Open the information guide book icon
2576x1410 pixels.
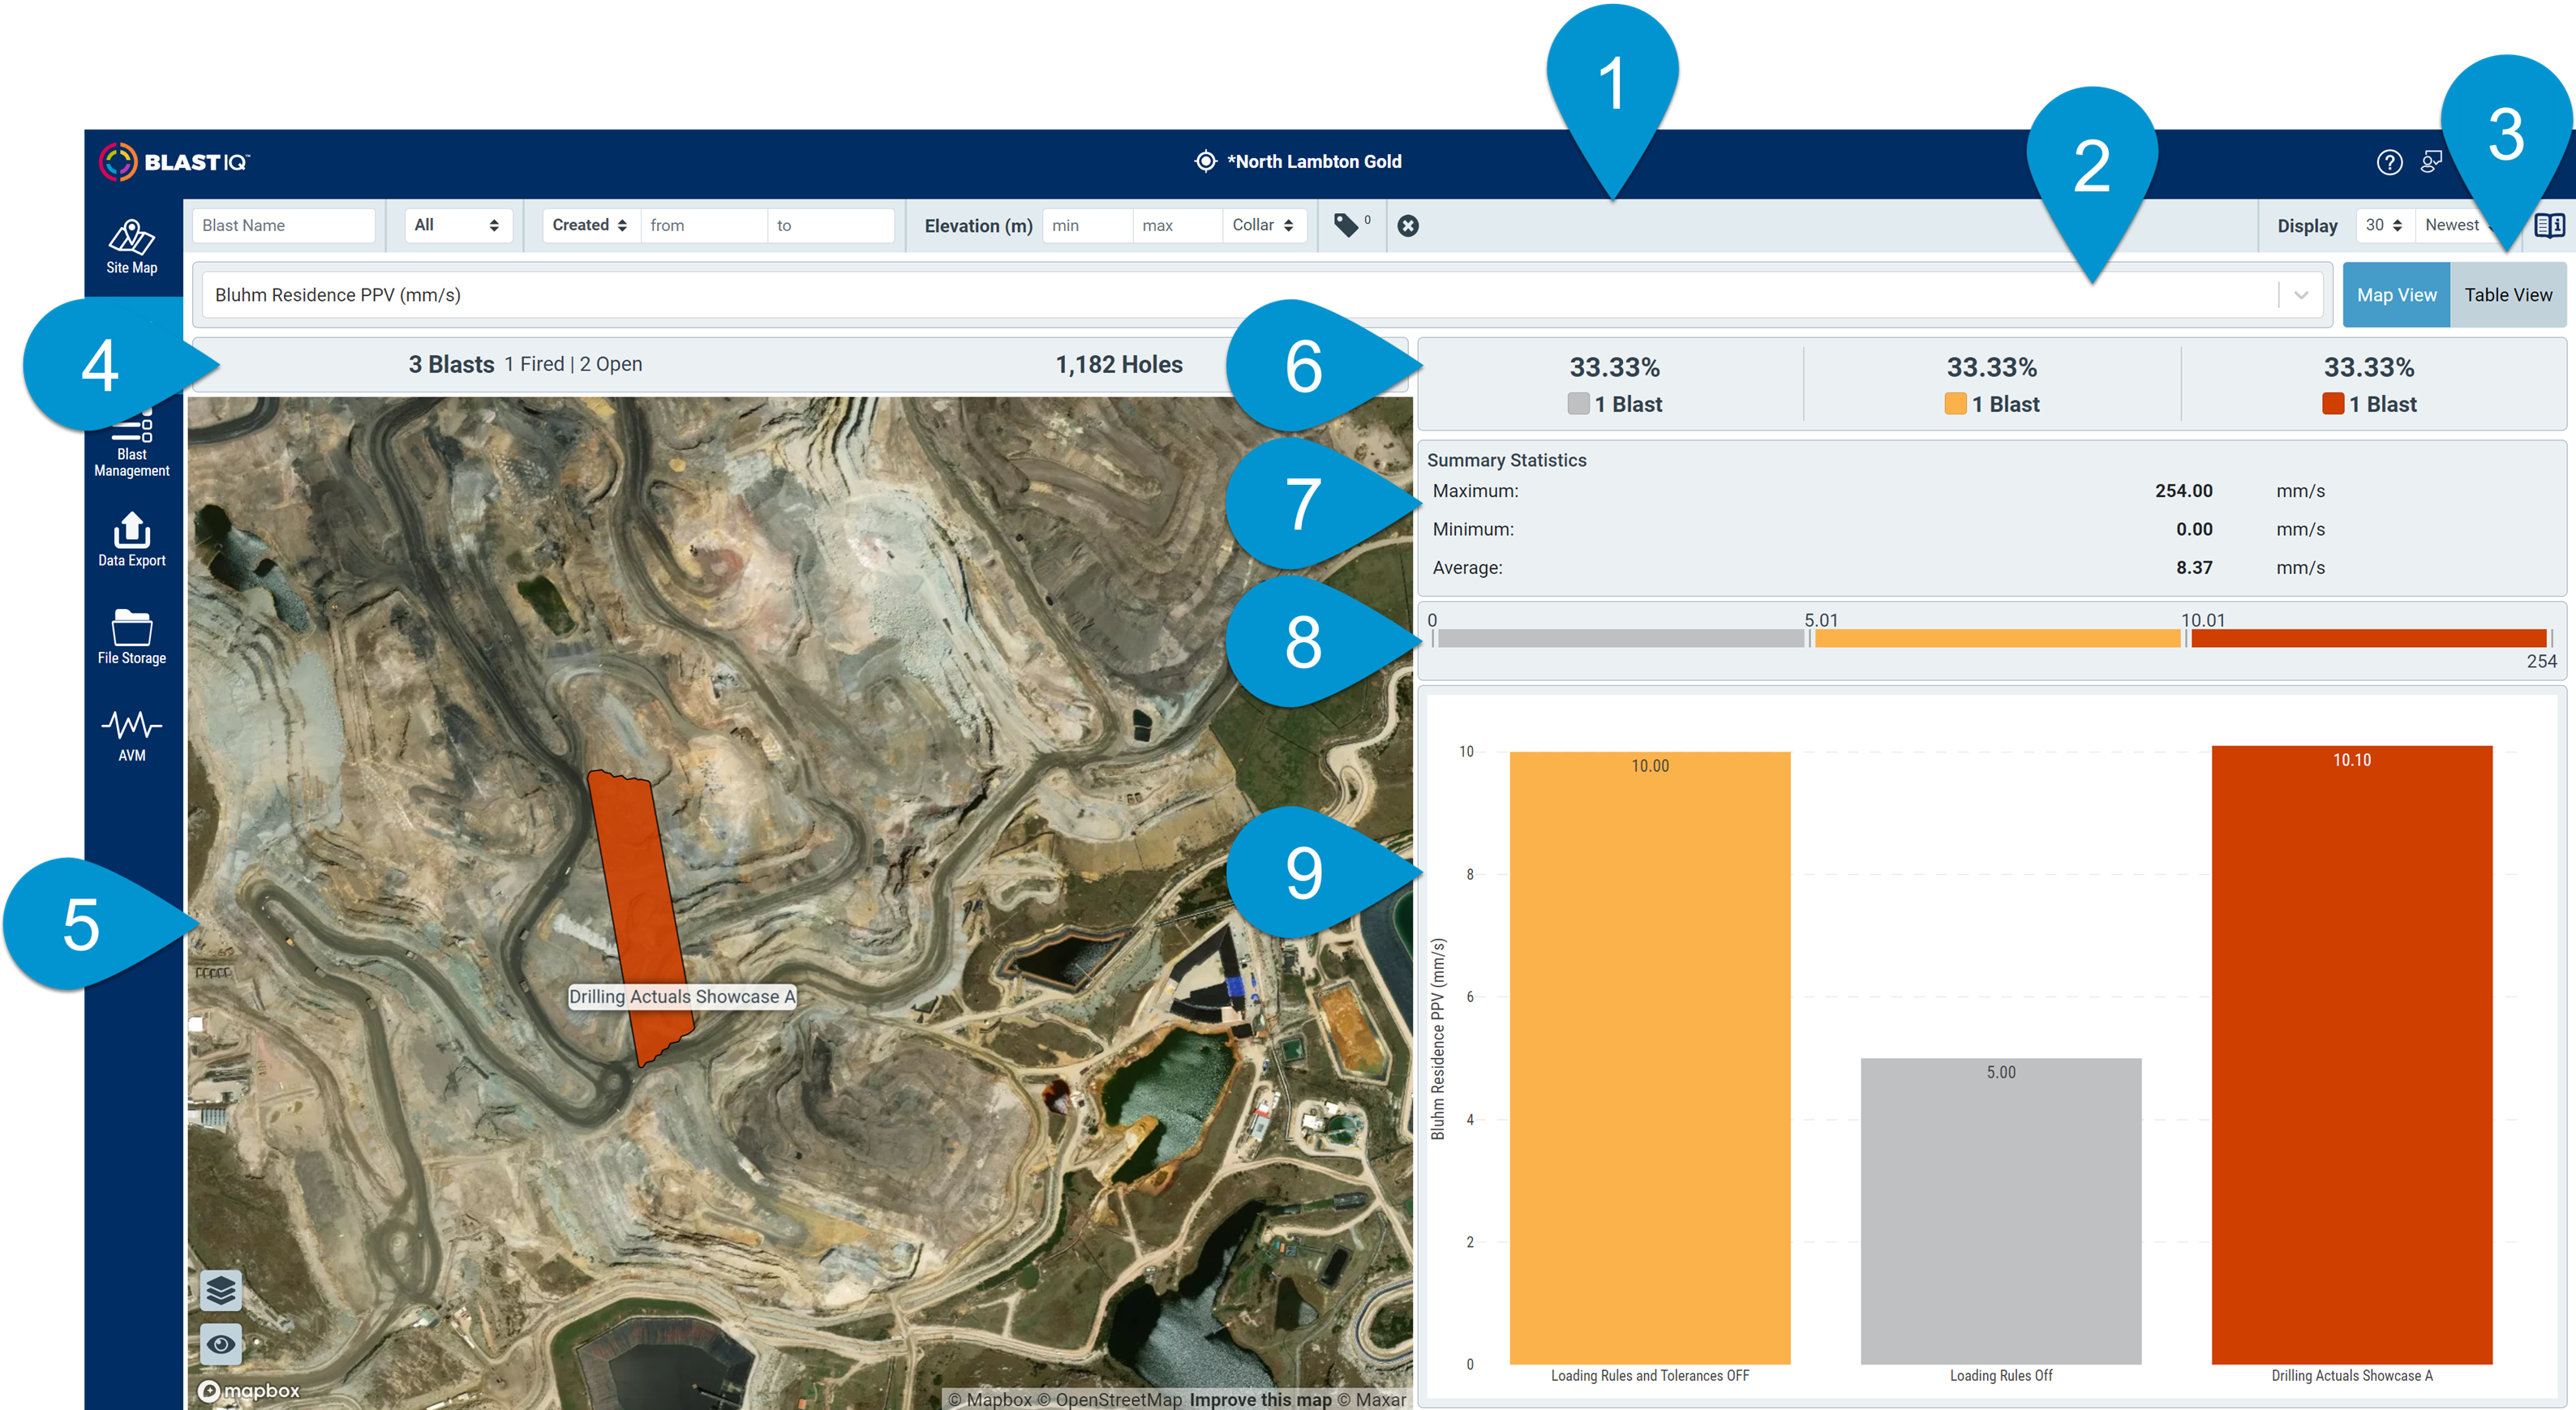pos(2549,226)
